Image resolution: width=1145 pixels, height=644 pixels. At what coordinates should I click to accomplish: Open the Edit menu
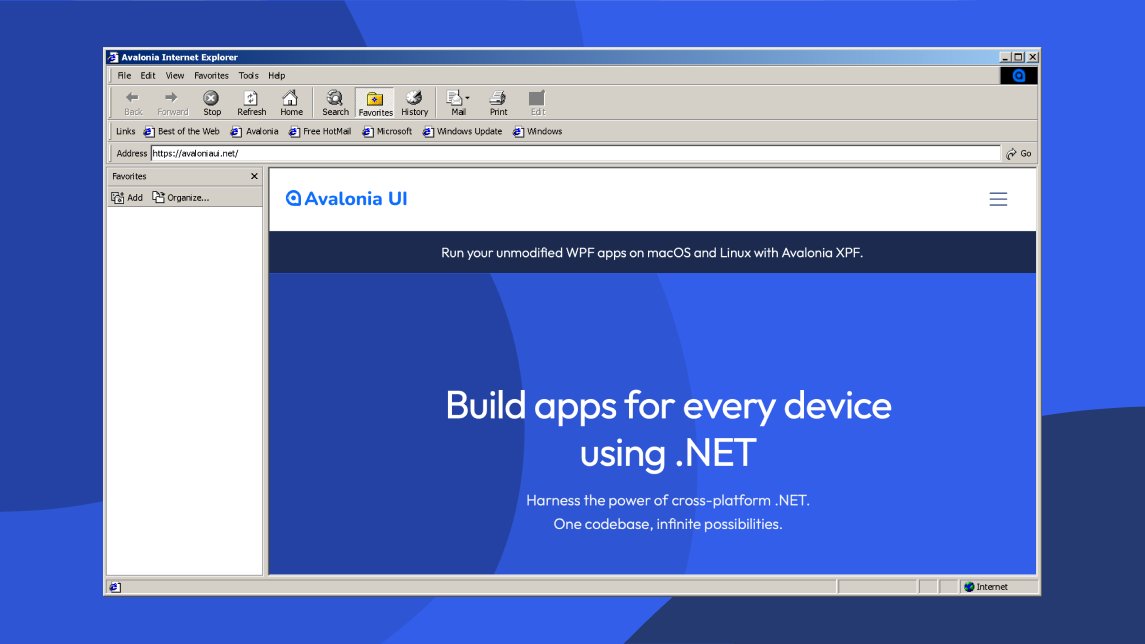[148, 75]
